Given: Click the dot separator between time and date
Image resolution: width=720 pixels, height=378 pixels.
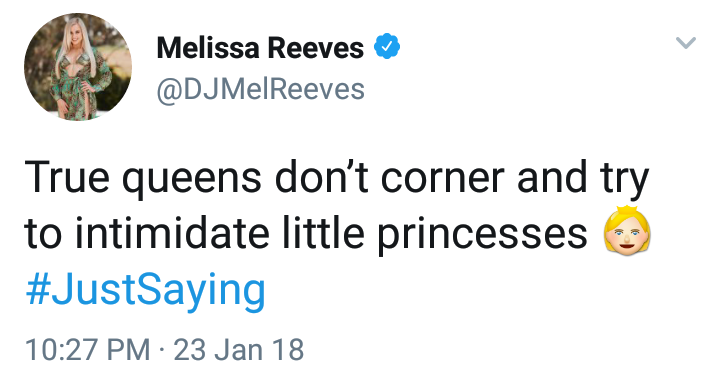Looking at the screenshot, I should click(x=162, y=351).
